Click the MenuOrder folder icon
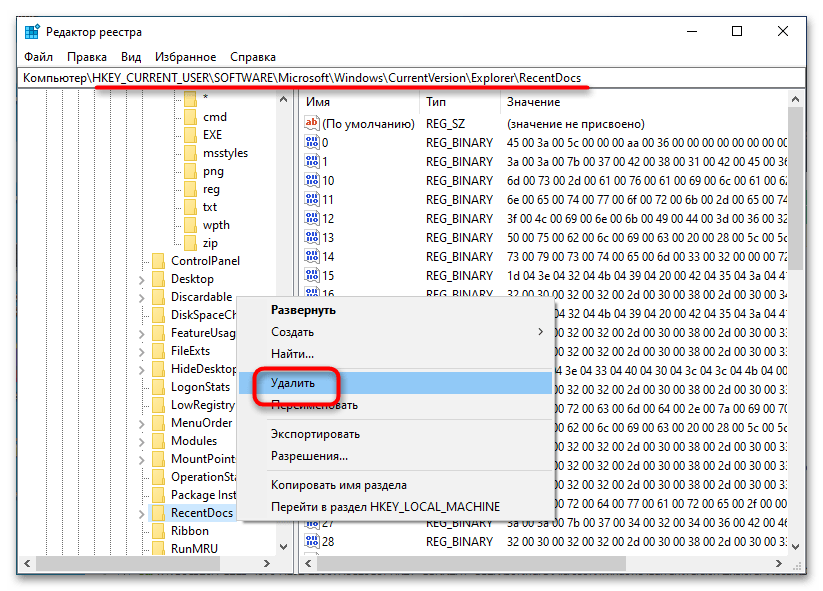The height and width of the screenshot is (591, 823). click(158, 423)
